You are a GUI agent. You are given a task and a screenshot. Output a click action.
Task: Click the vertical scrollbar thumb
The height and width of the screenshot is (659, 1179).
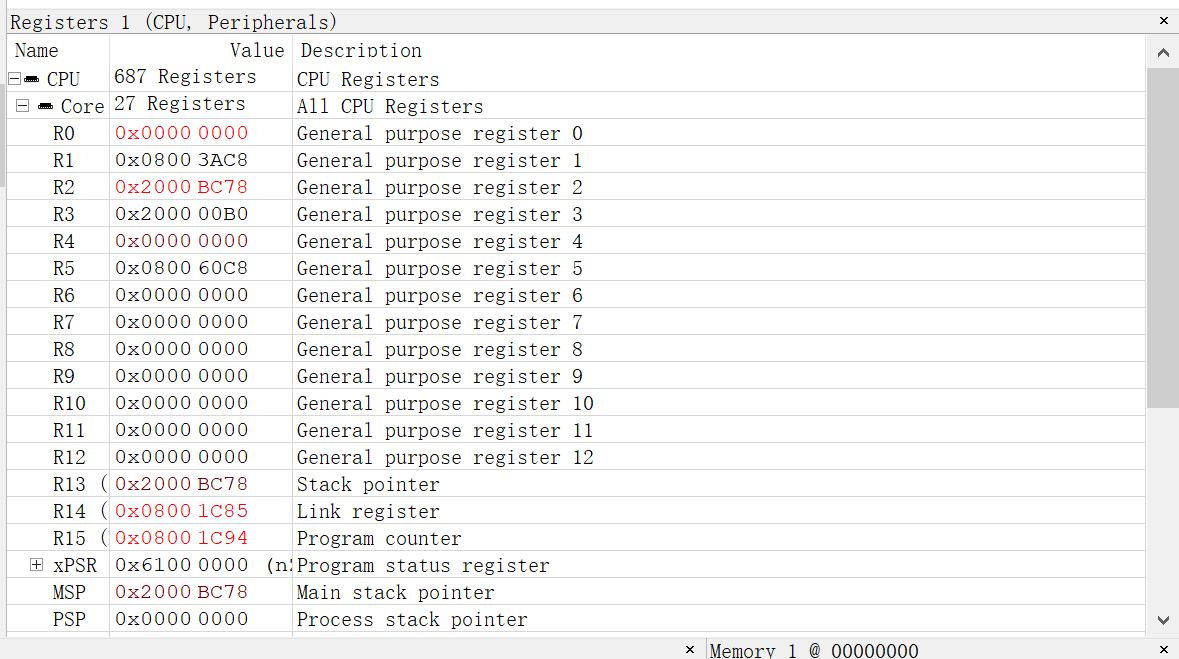pyautogui.click(x=1162, y=238)
